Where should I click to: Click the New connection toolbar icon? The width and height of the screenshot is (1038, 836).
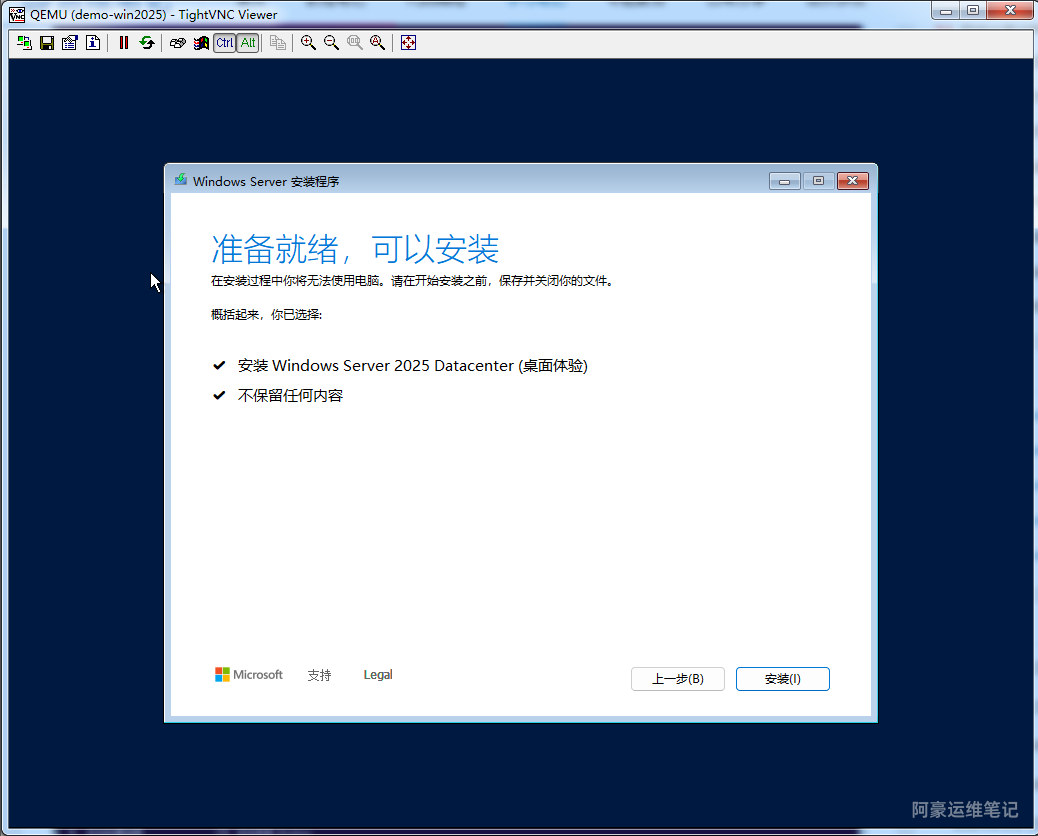coord(24,43)
